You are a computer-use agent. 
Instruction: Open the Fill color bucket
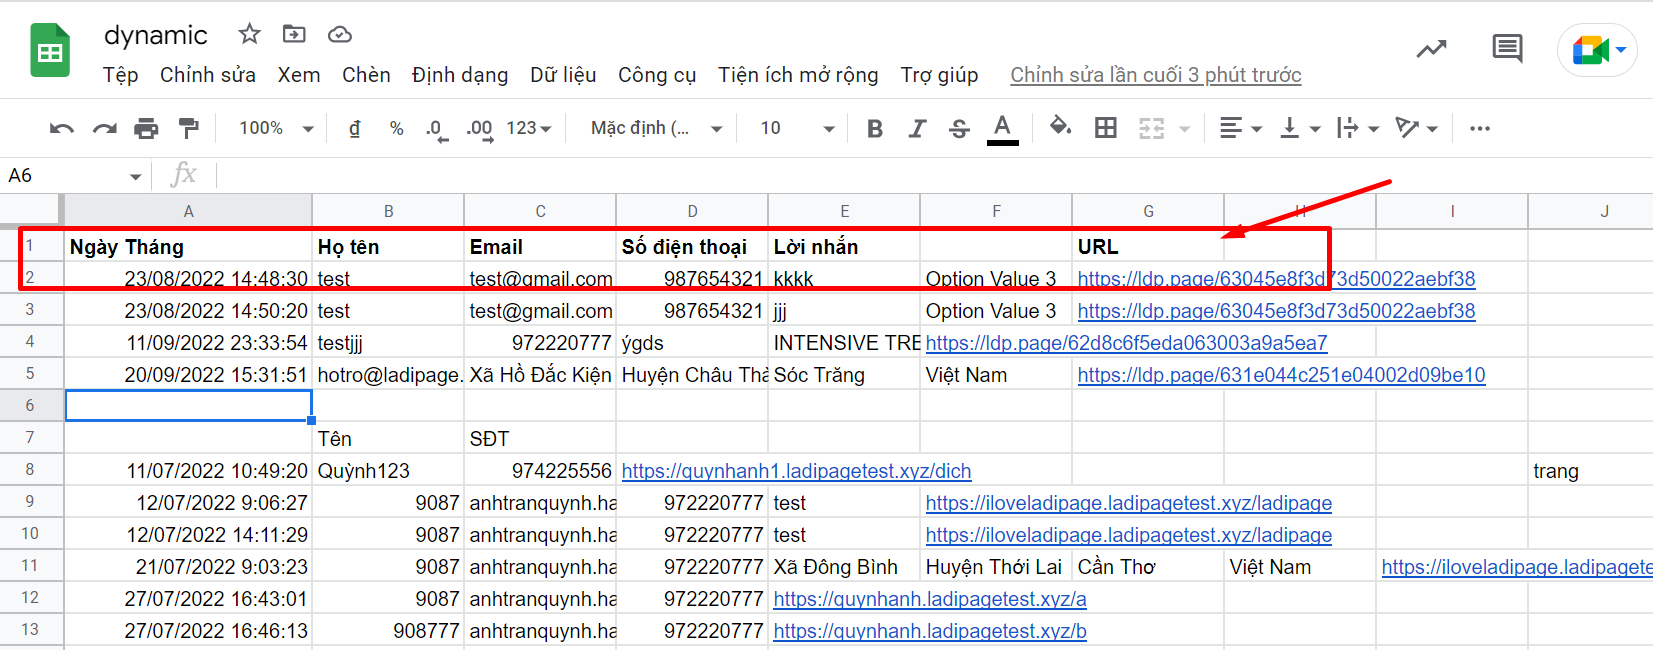[x=1060, y=127]
